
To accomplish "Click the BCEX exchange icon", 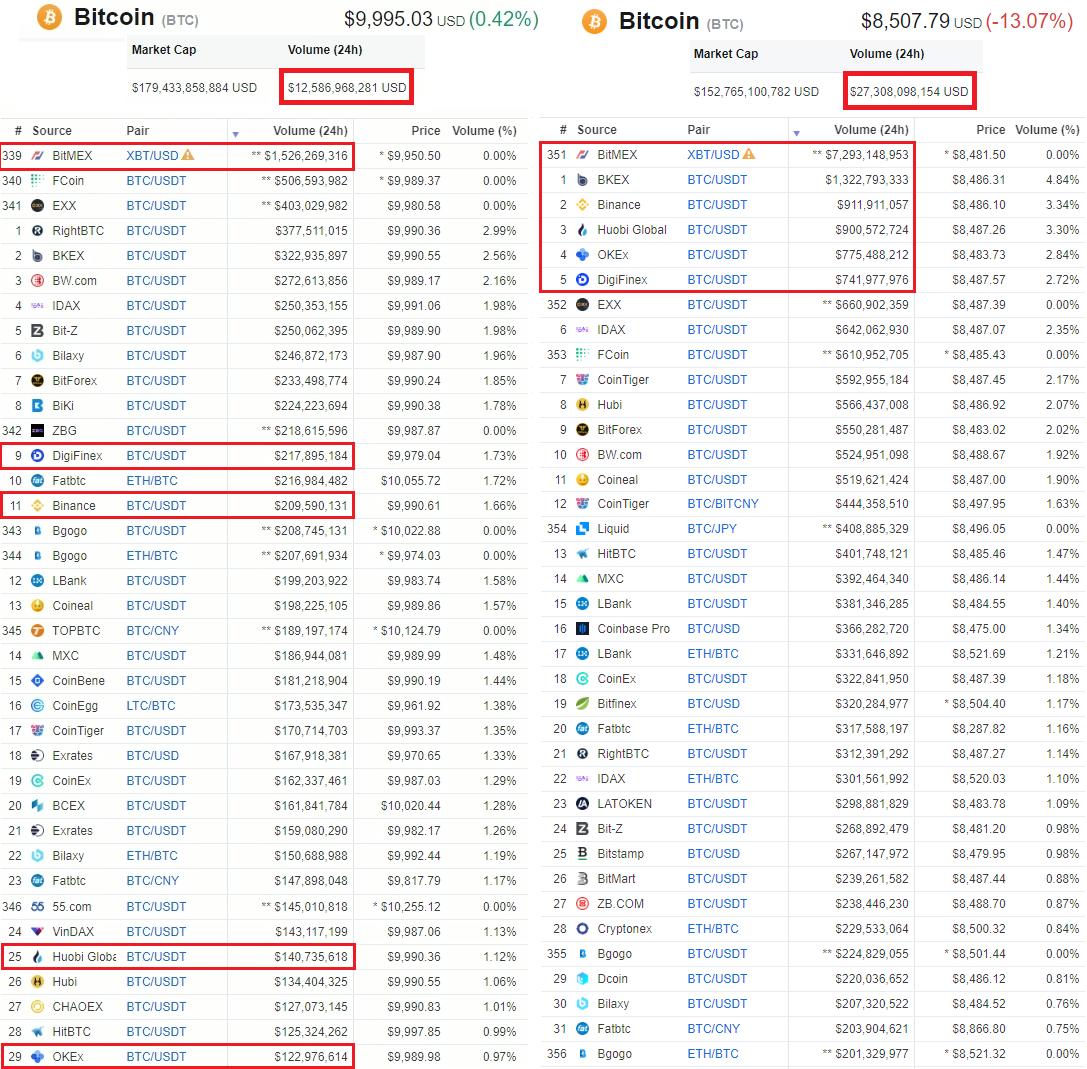I will tap(37, 806).
